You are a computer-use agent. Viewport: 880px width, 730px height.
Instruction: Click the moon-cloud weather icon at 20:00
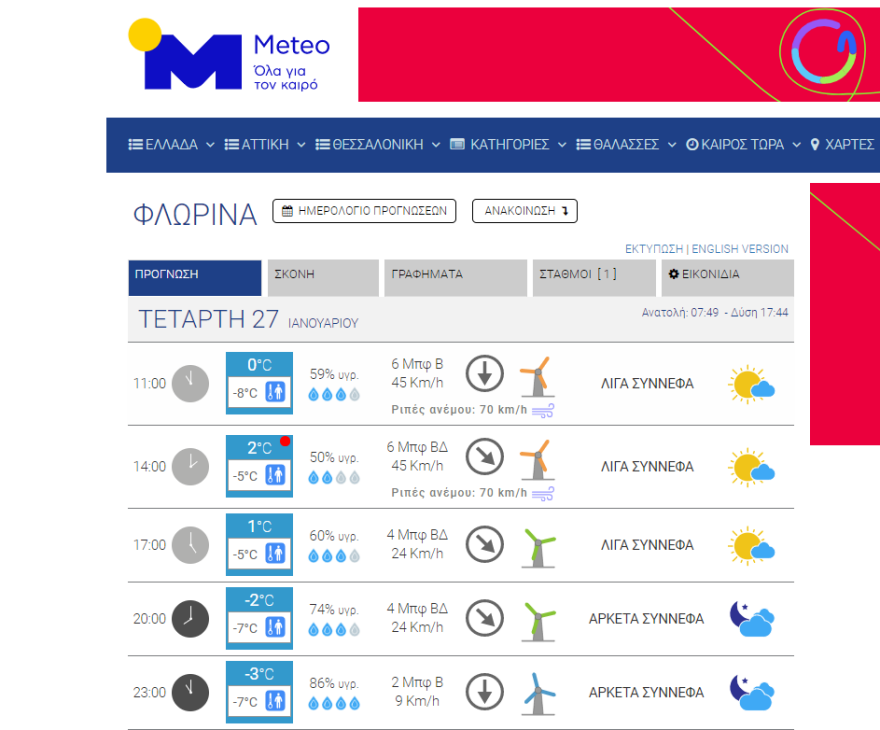(x=752, y=619)
